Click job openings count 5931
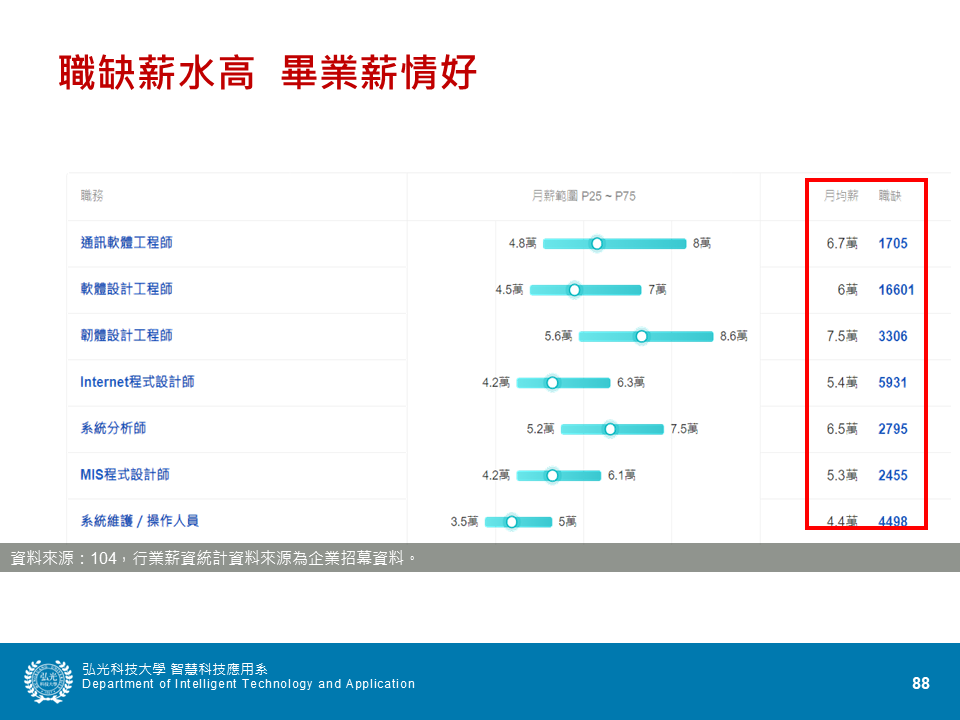960x720 pixels. [893, 383]
